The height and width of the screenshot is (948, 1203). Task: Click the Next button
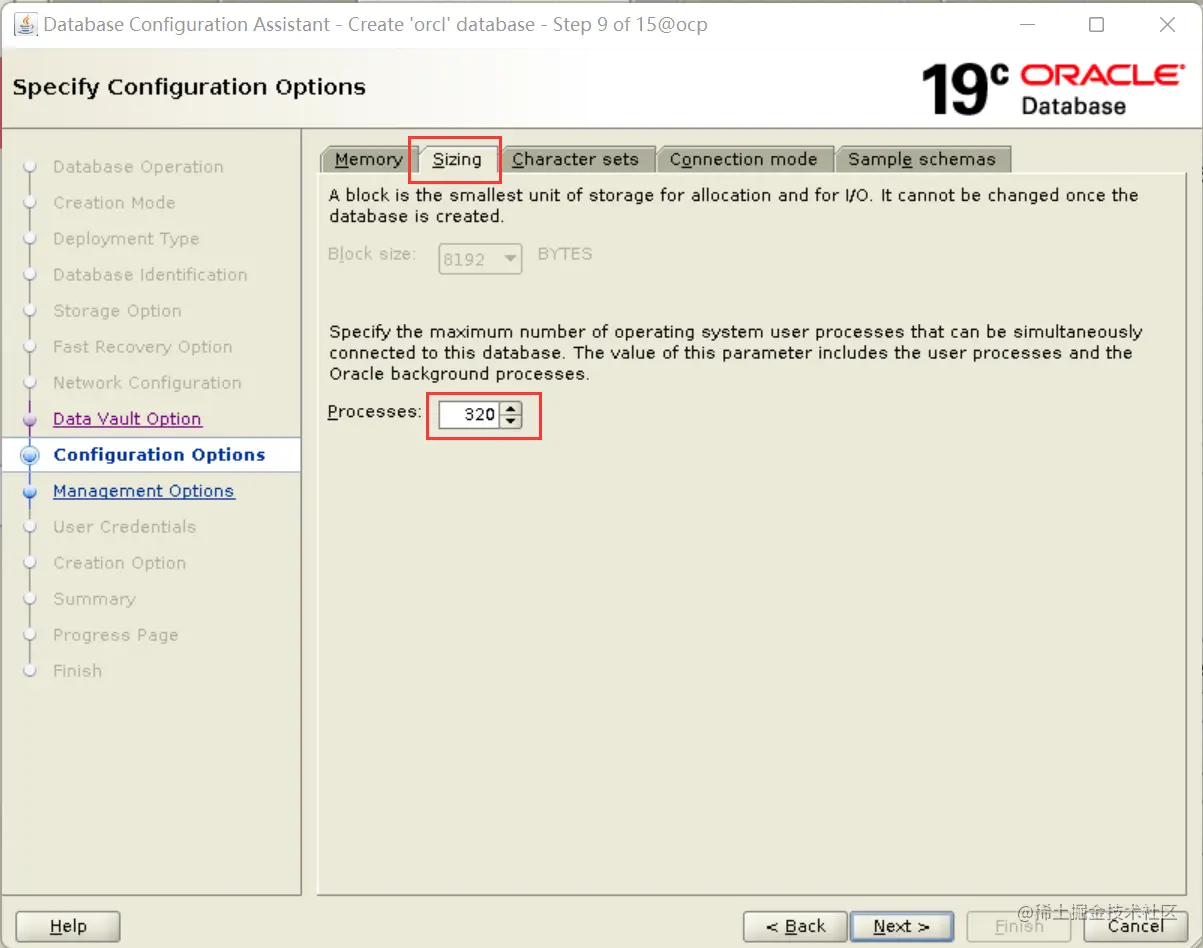(x=901, y=927)
